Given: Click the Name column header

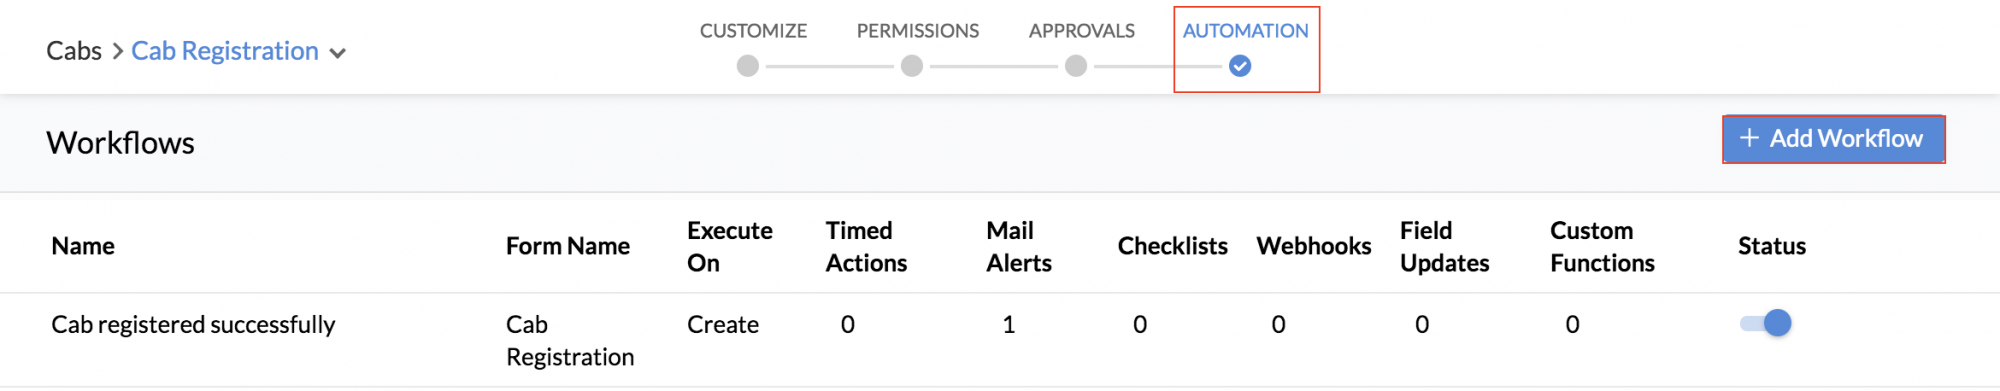Looking at the screenshot, I should point(83,246).
